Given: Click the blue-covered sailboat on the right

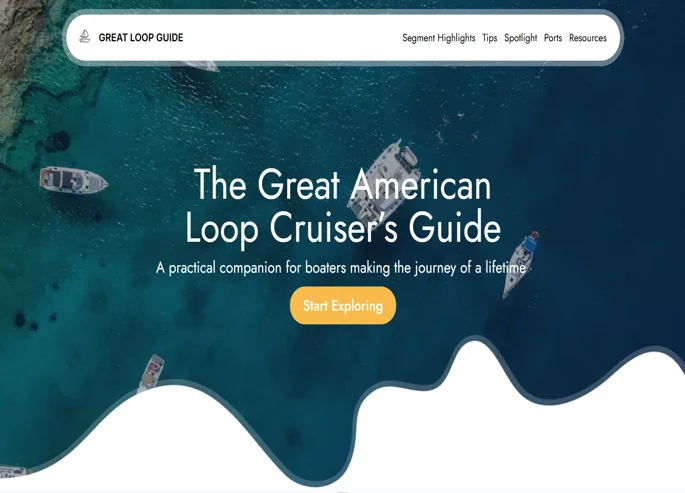Looking at the screenshot, I should pyautogui.click(x=521, y=261).
